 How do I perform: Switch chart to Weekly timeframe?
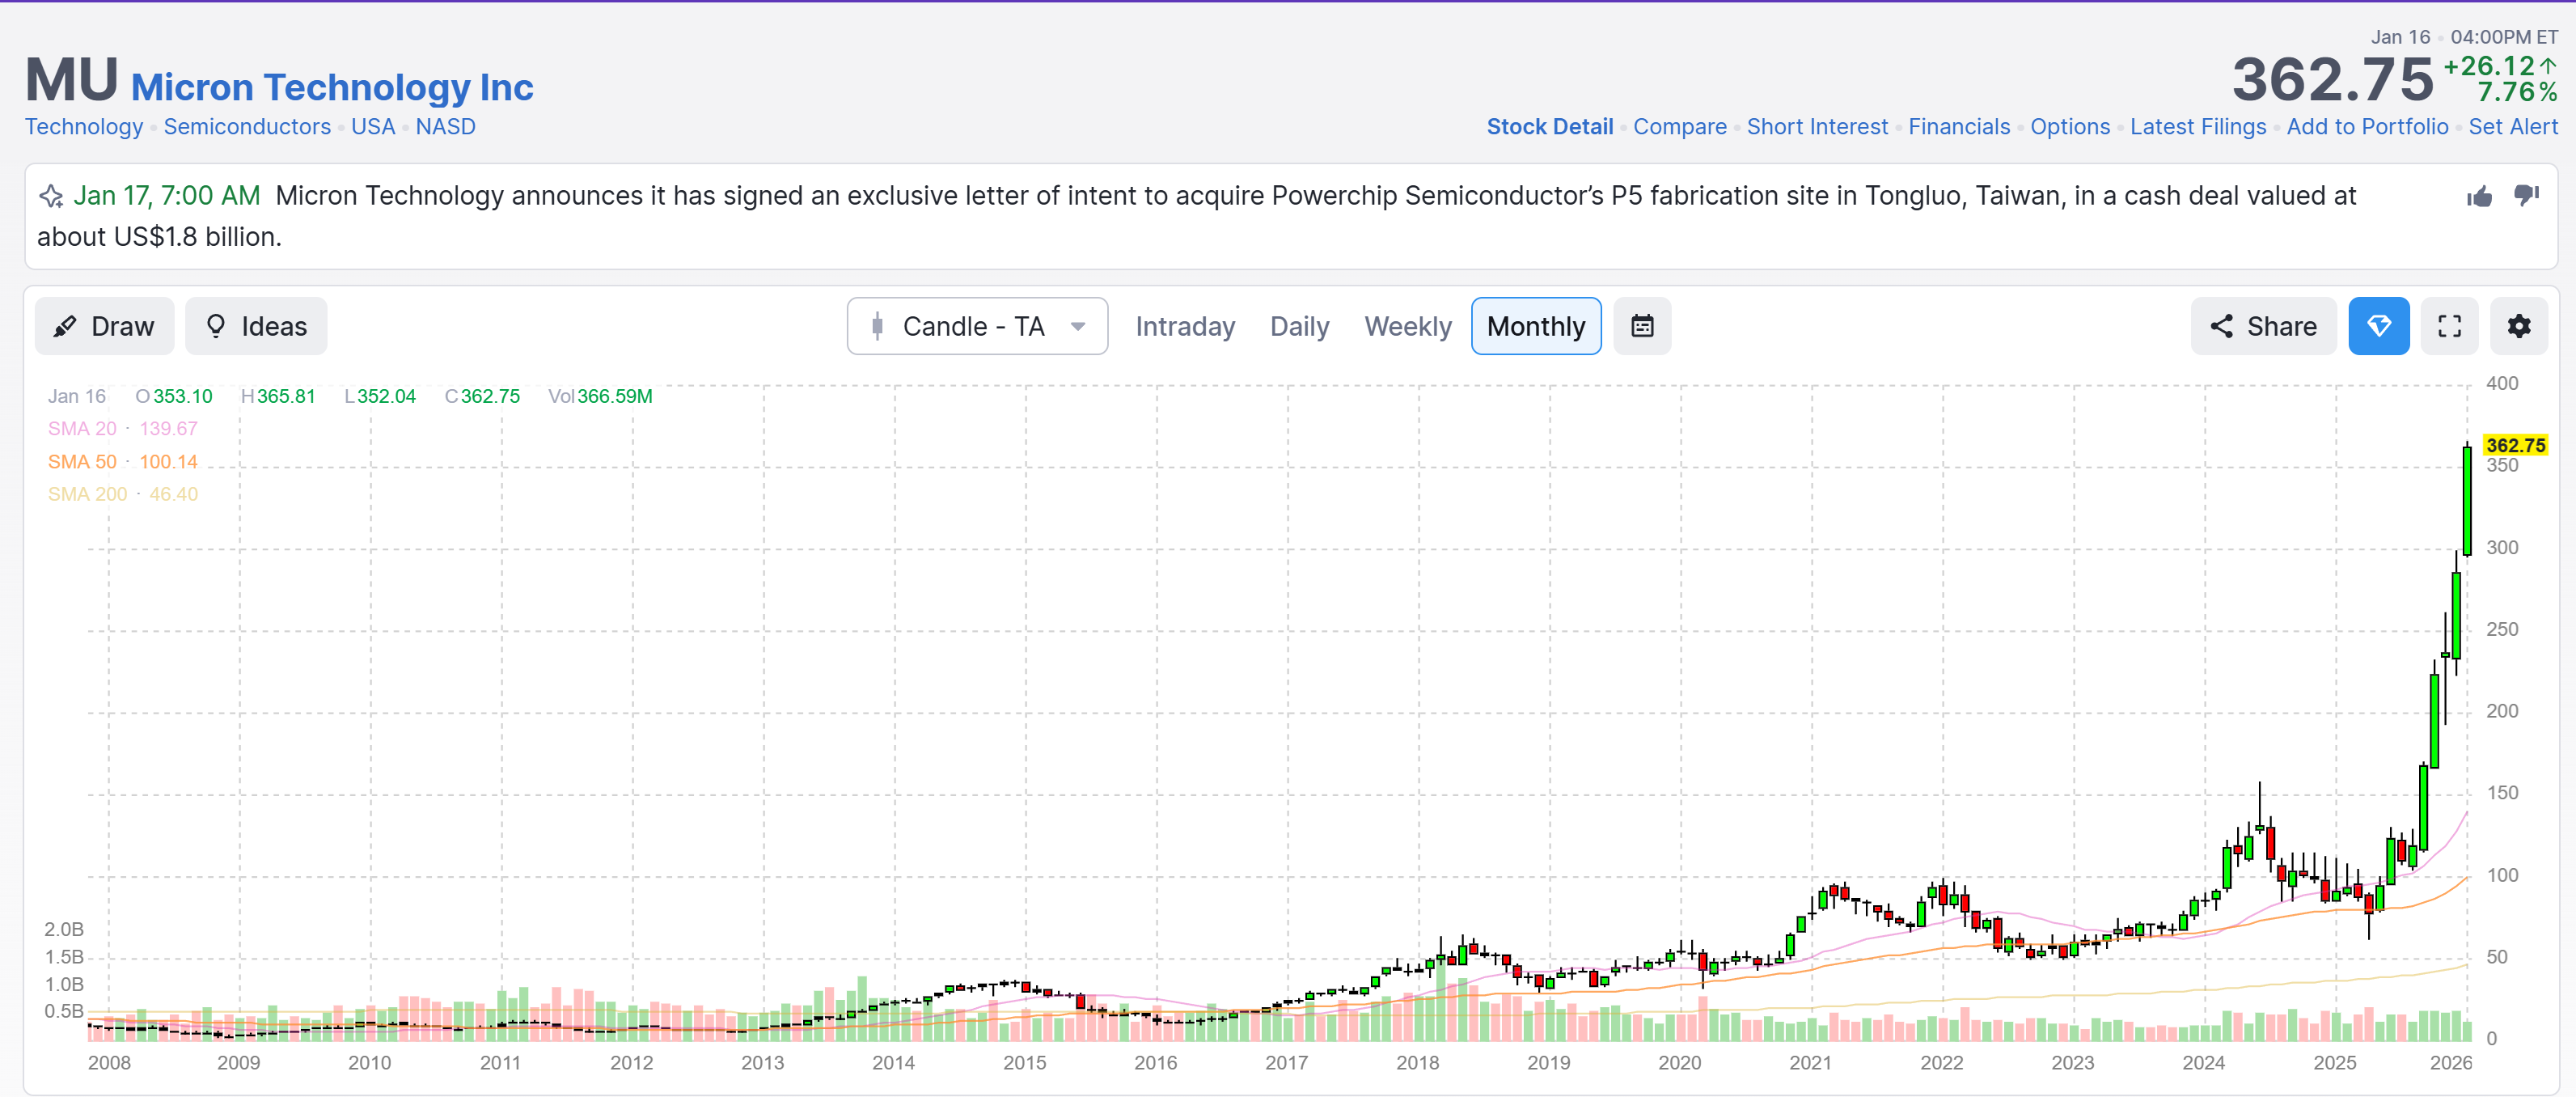tap(1407, 326)
